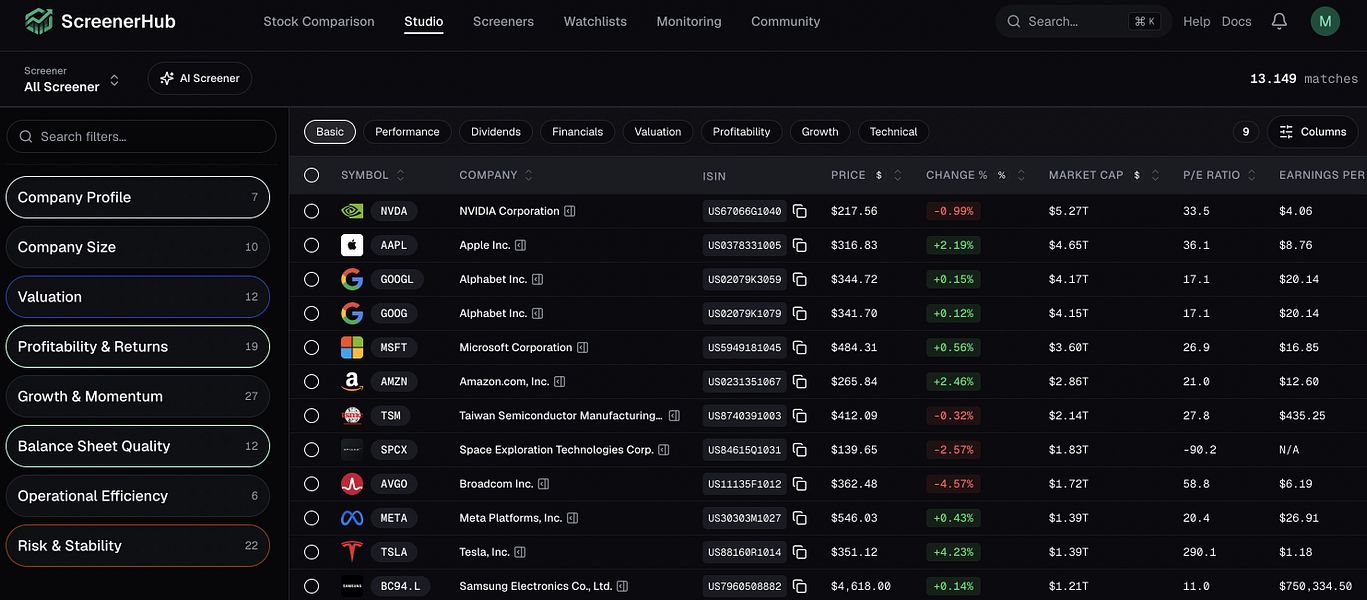Open side panel icon next to Apple Inc.
The image size is (1367, 600).
pyautogui.click(x=521, y=245)
